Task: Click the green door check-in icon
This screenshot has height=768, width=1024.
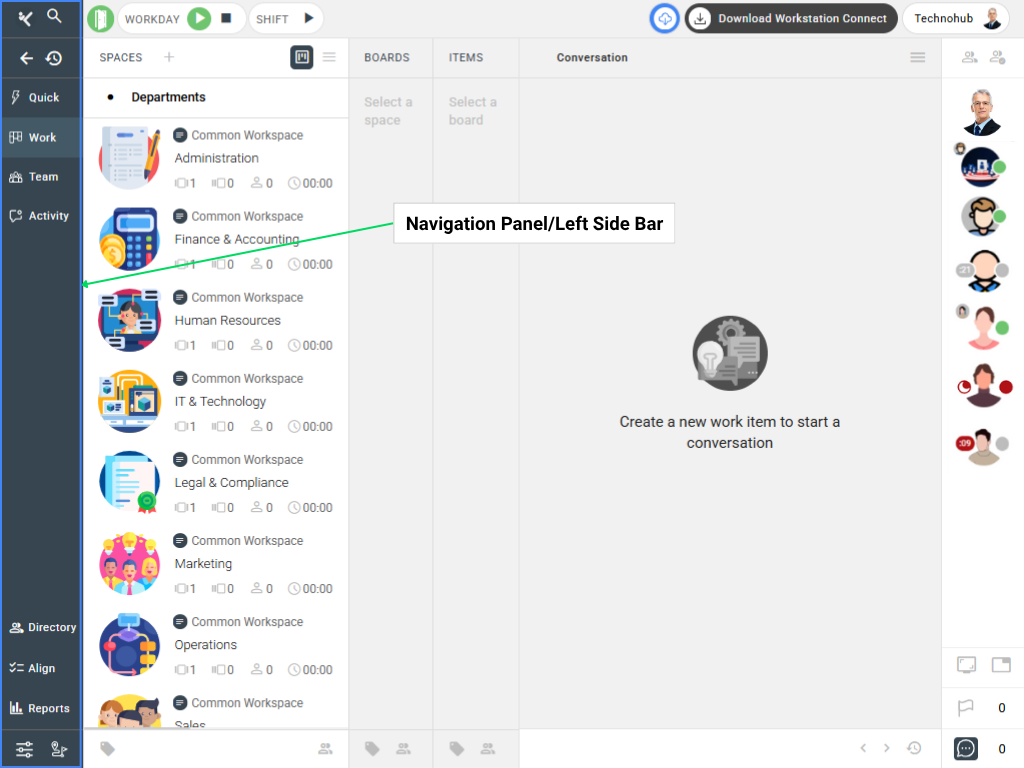Action: [x=100, y=18]
